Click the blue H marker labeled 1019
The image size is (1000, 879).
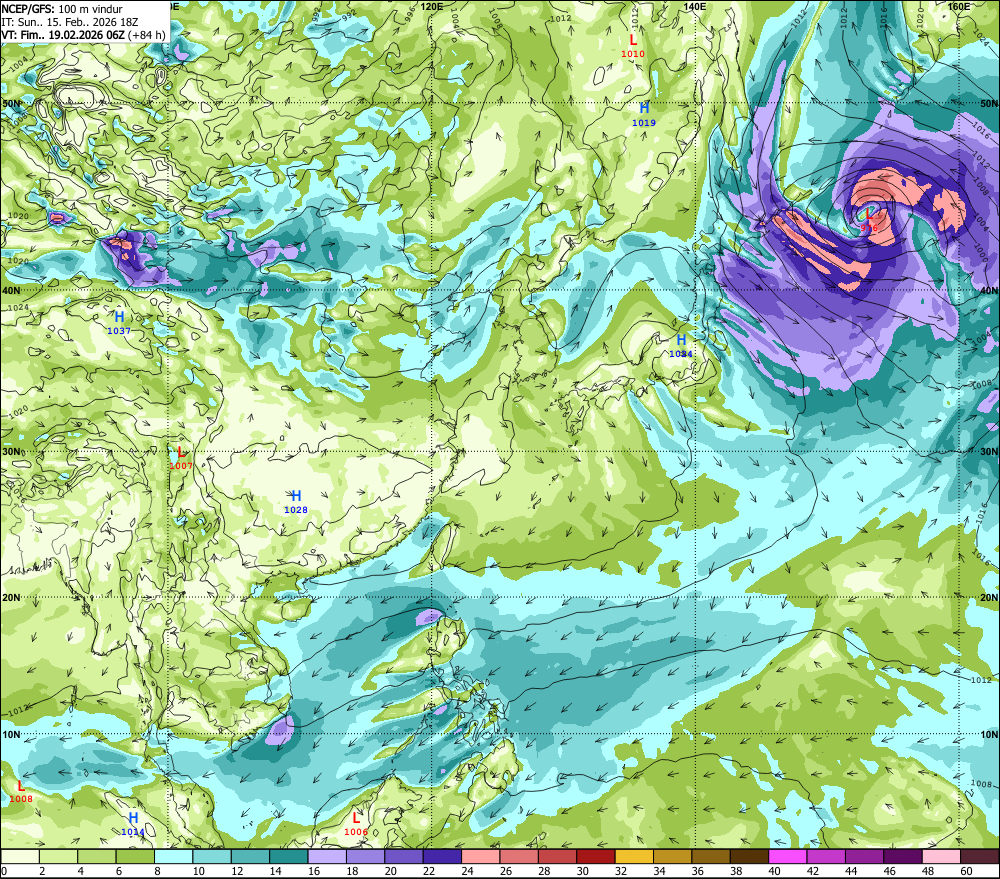[x=644, y=108]
